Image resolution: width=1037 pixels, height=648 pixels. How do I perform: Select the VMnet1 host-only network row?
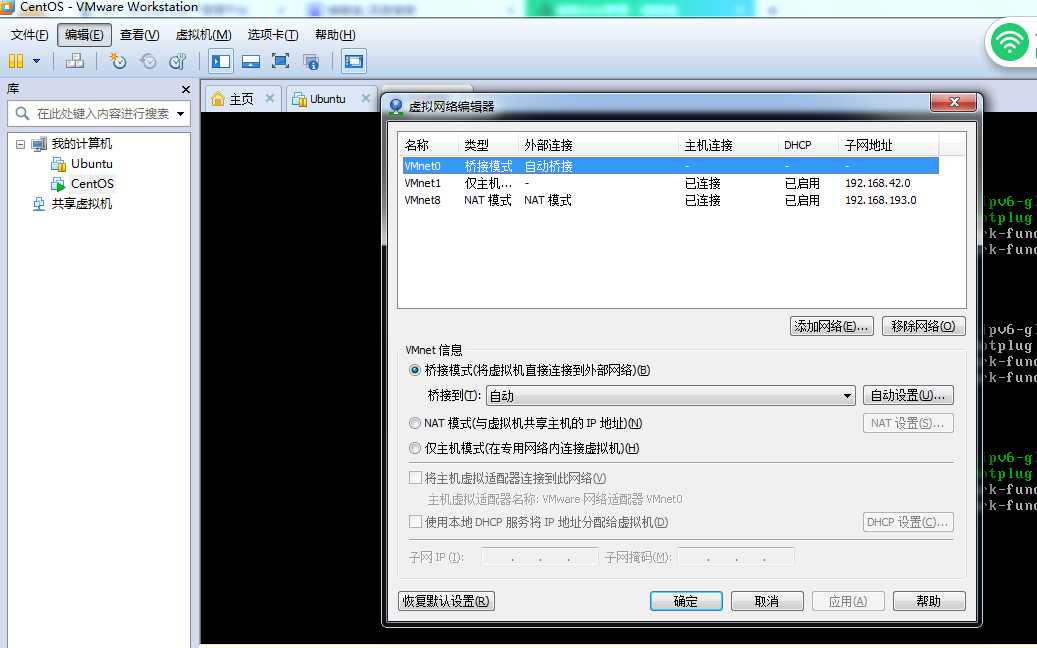click(x=671, y=183)
